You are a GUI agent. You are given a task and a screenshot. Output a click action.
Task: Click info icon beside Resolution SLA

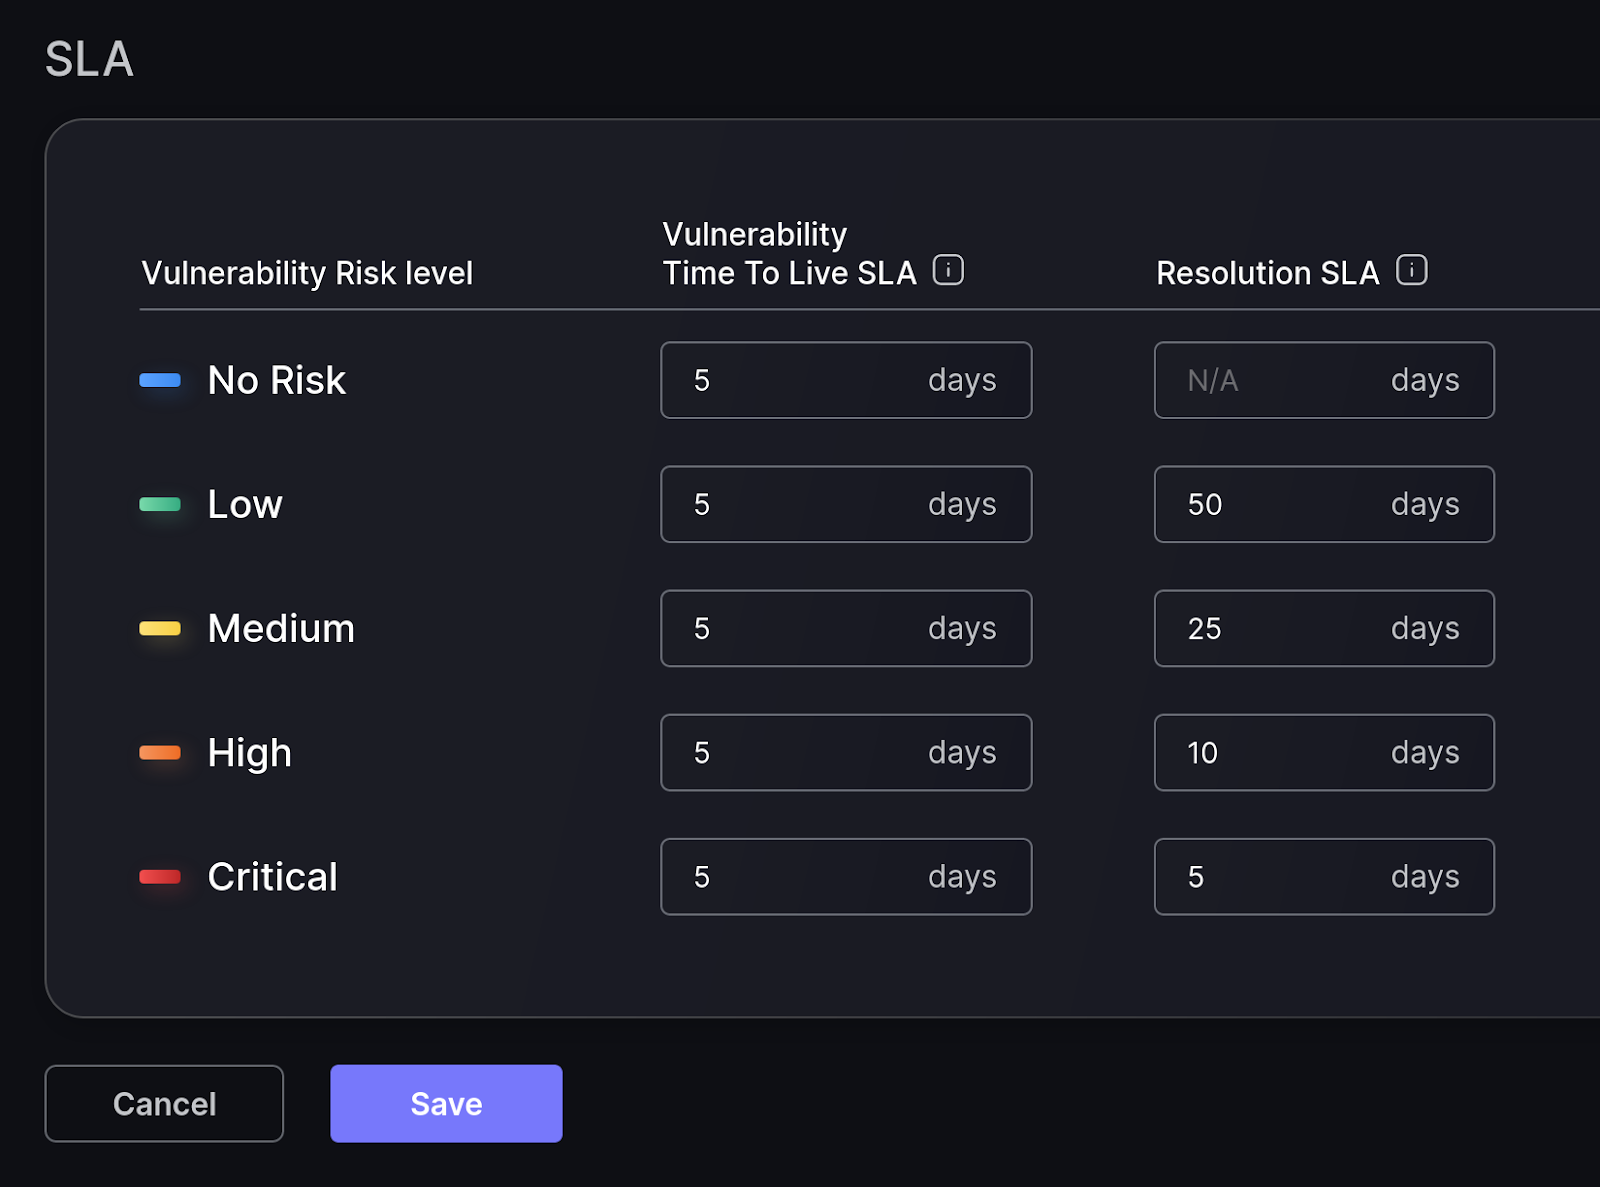coord(1411,270)
